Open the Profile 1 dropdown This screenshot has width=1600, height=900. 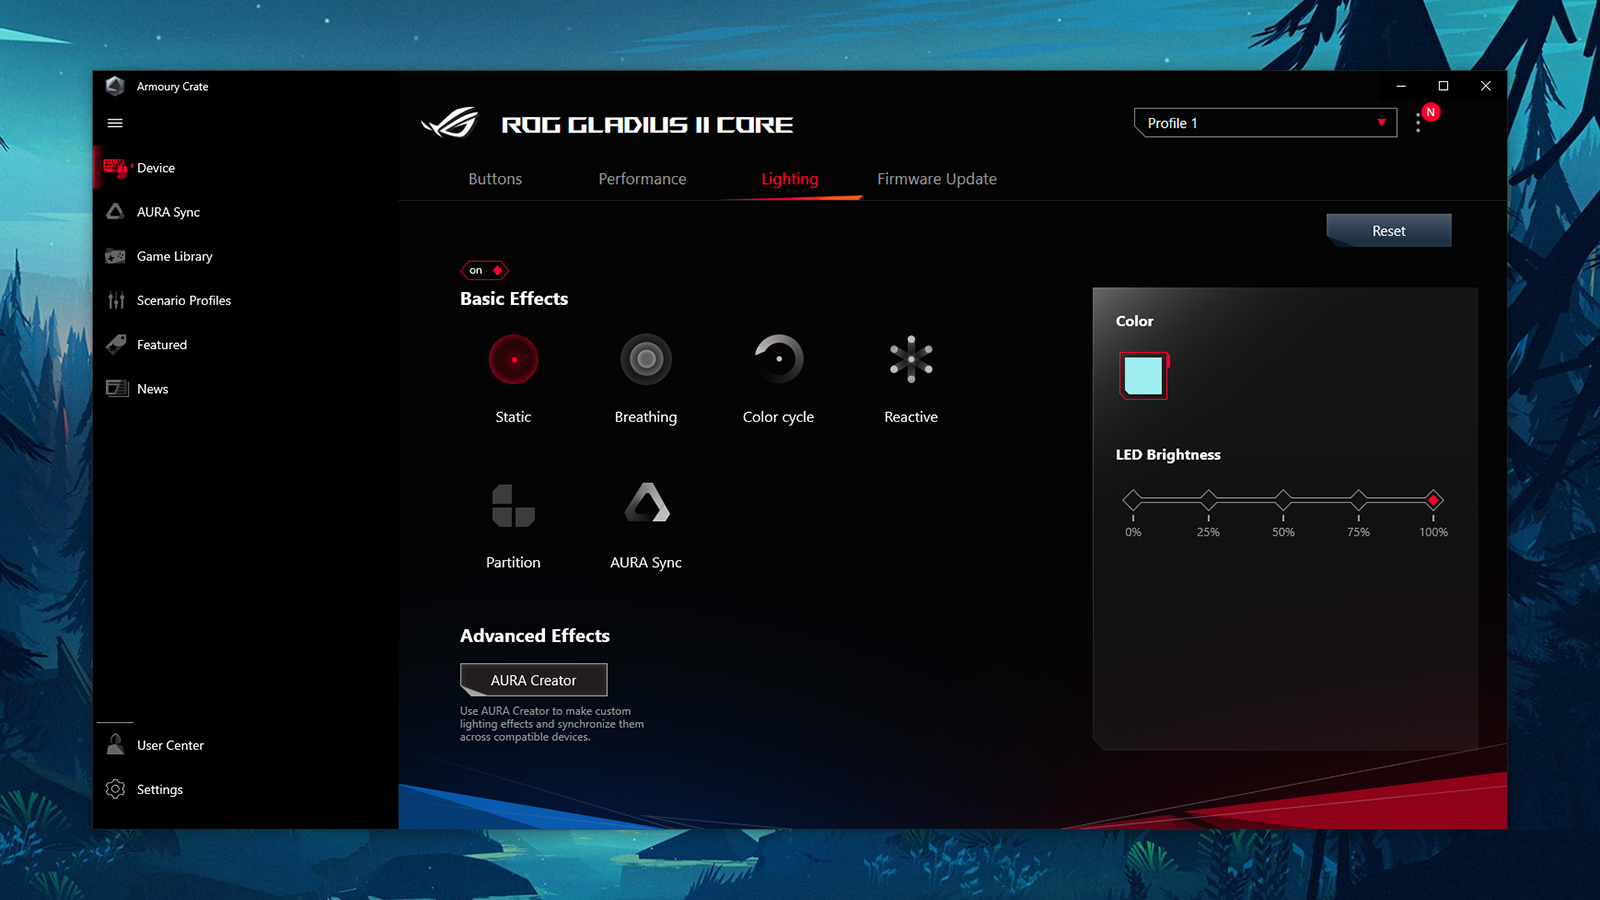(x=1265, y=123)
